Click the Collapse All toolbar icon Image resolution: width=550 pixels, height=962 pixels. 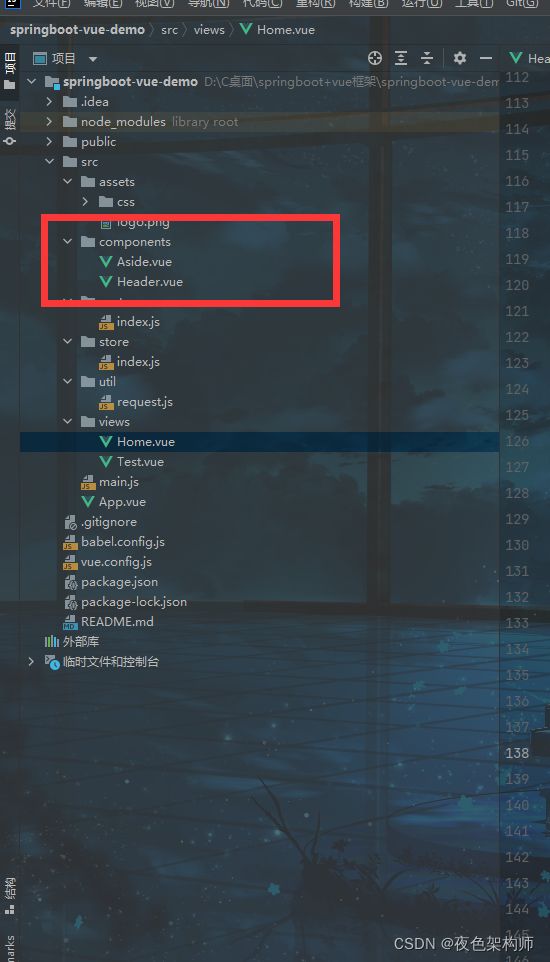[427, 58]
